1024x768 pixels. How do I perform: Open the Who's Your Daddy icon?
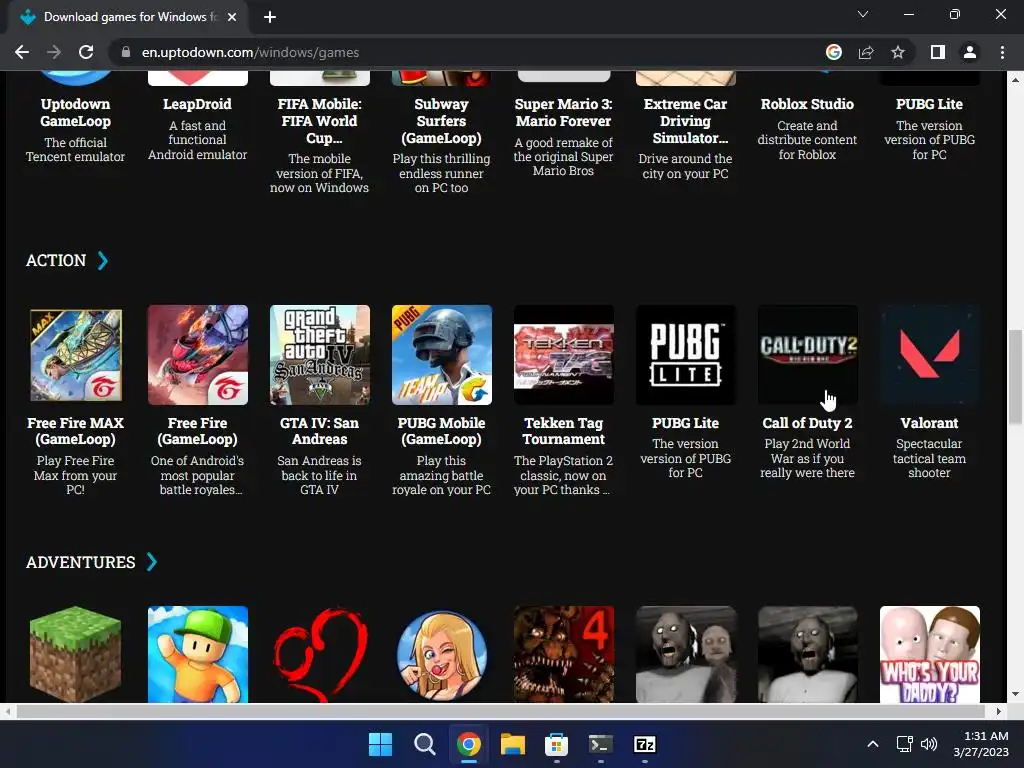pyautogui.click(x=930, y=654)
